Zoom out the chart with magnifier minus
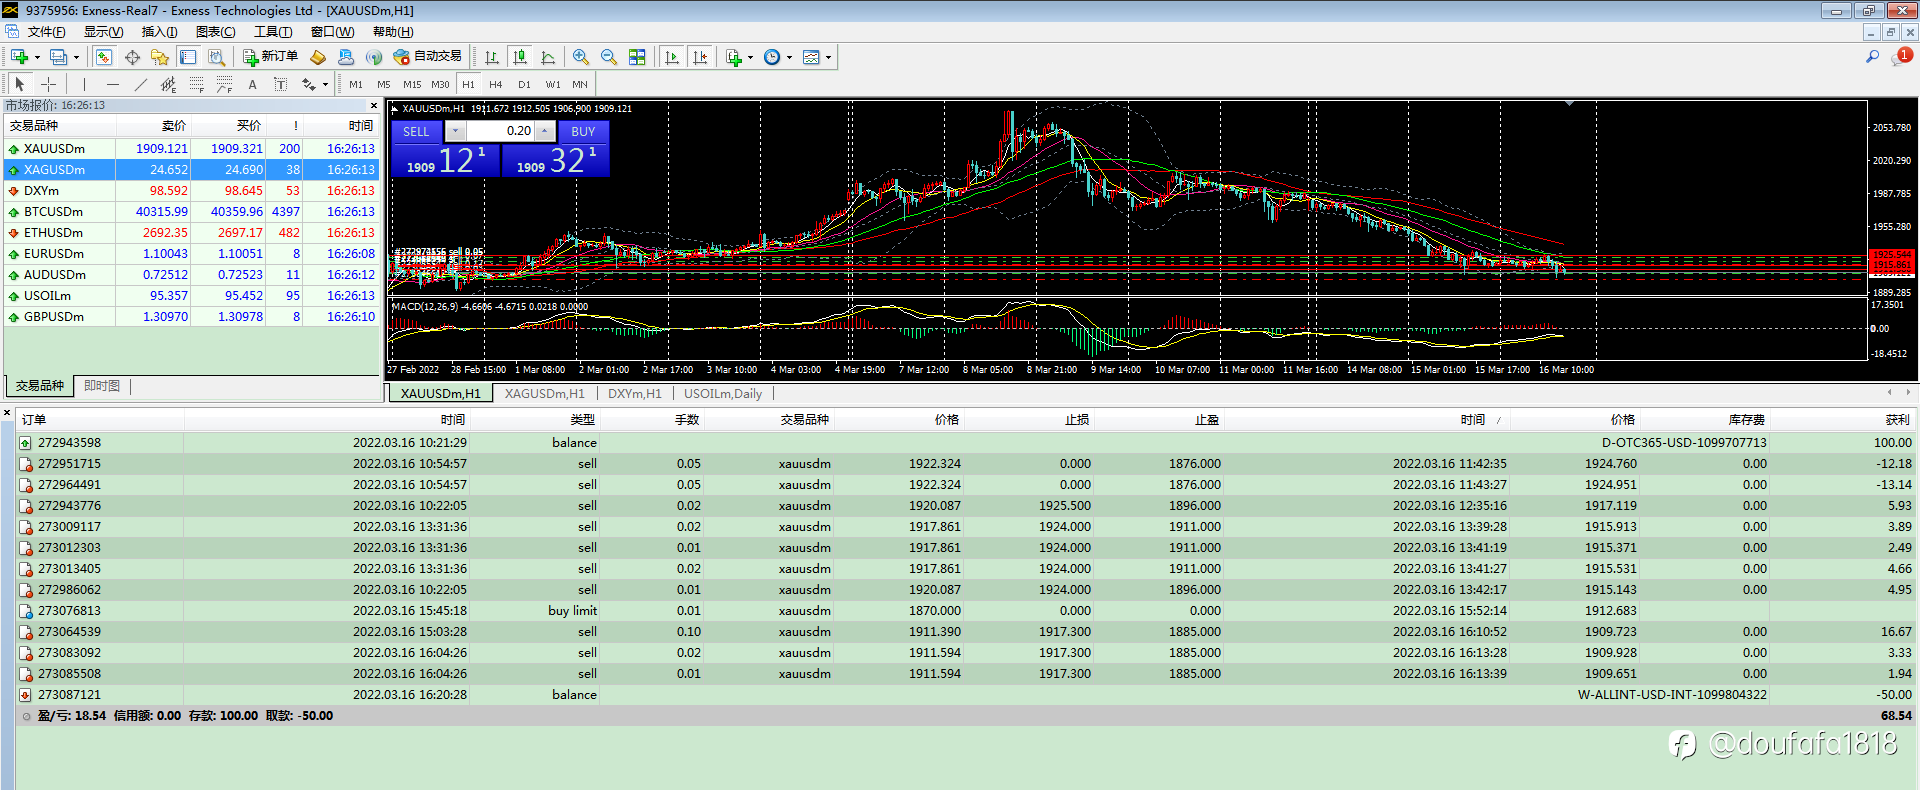 [609, 57]
